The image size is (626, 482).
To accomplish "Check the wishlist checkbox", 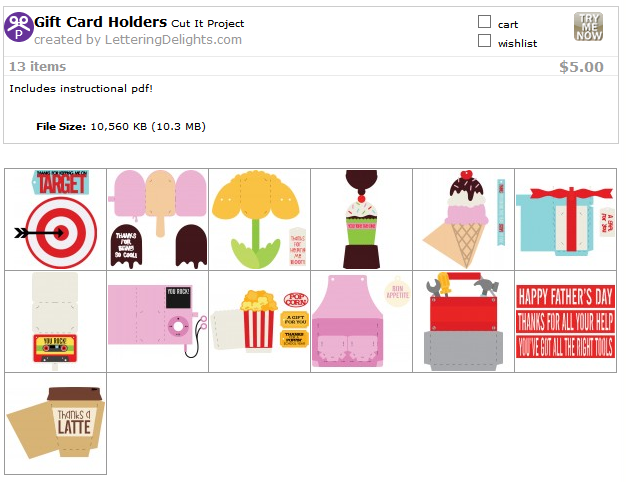I will tap(484, 40).
